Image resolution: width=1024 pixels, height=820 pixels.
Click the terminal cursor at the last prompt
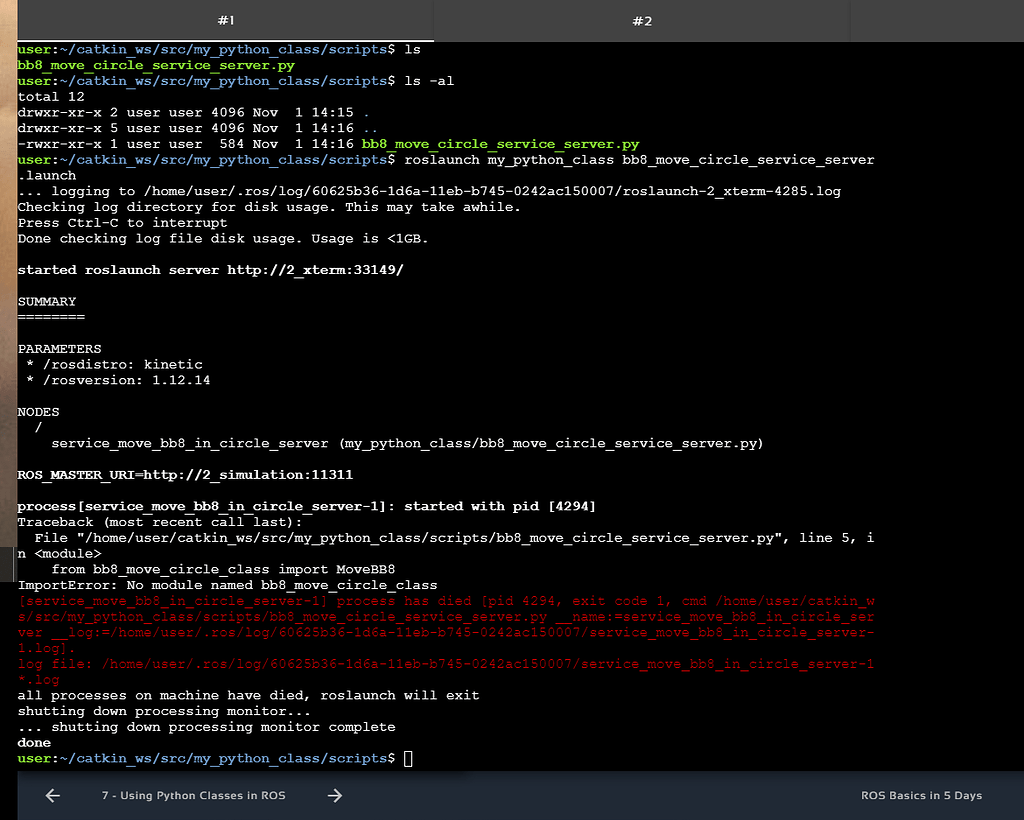408,759
